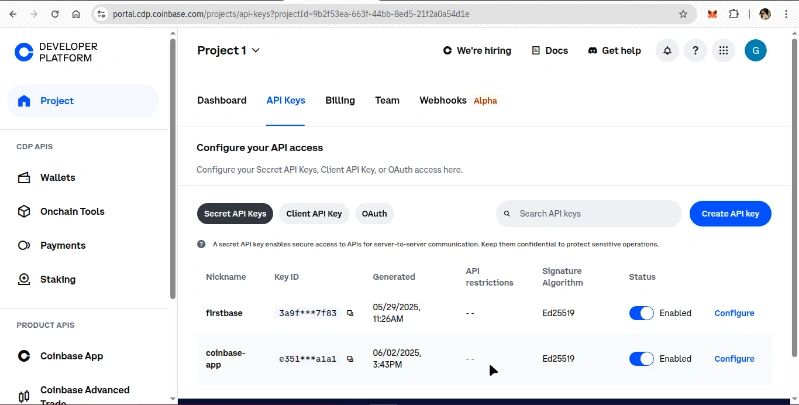799x405 pixels.
Task: Switch to the Dashboard tab
Action: click(222, 100)
